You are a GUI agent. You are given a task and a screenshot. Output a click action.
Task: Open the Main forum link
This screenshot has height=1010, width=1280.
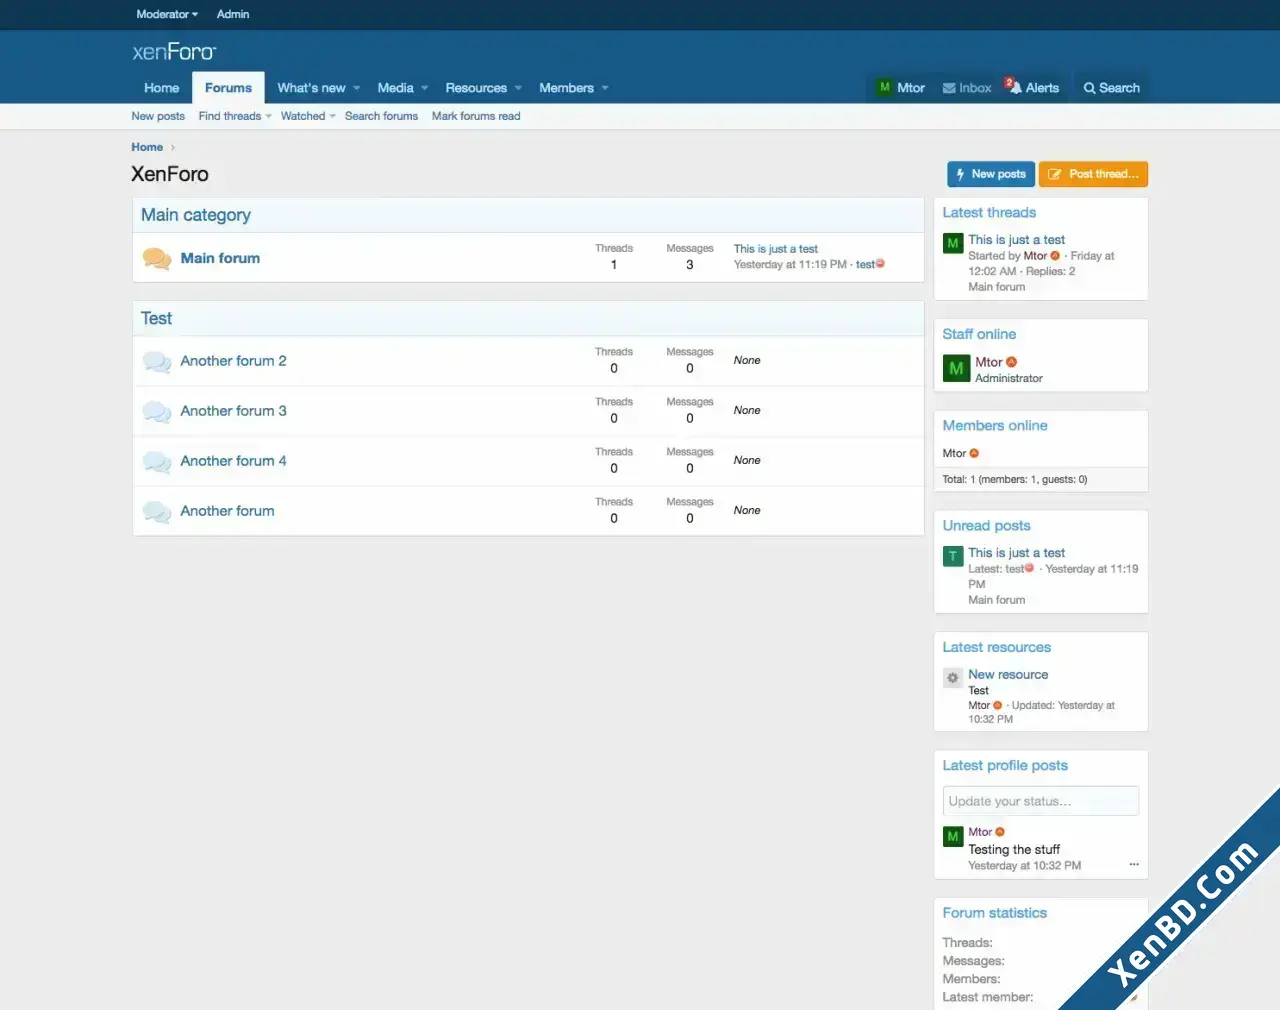coord(220,258)
